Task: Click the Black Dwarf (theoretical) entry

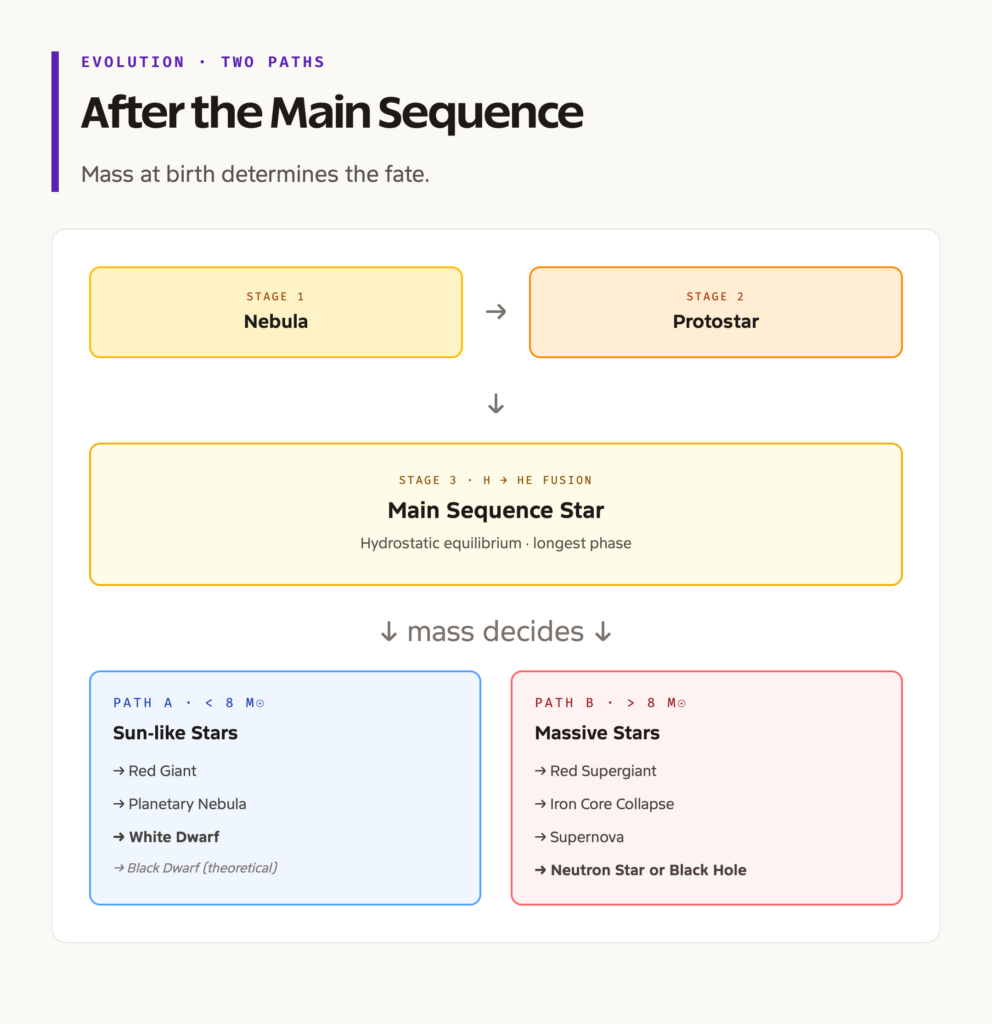Action: tap(195, 868)
